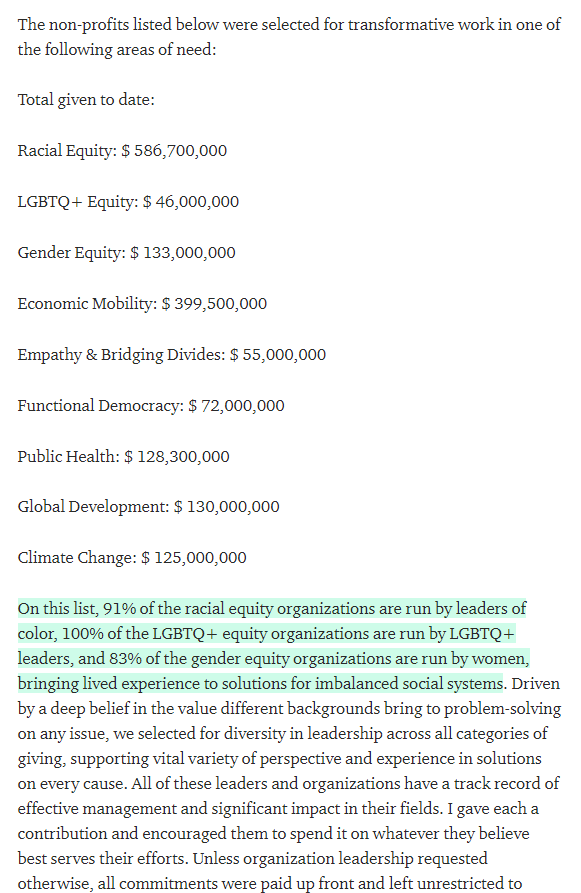Click the Economic Mobility $399,500,000 line
This screenshot has width=581, height=893.
pyautogui.click(x=142, y=304)
